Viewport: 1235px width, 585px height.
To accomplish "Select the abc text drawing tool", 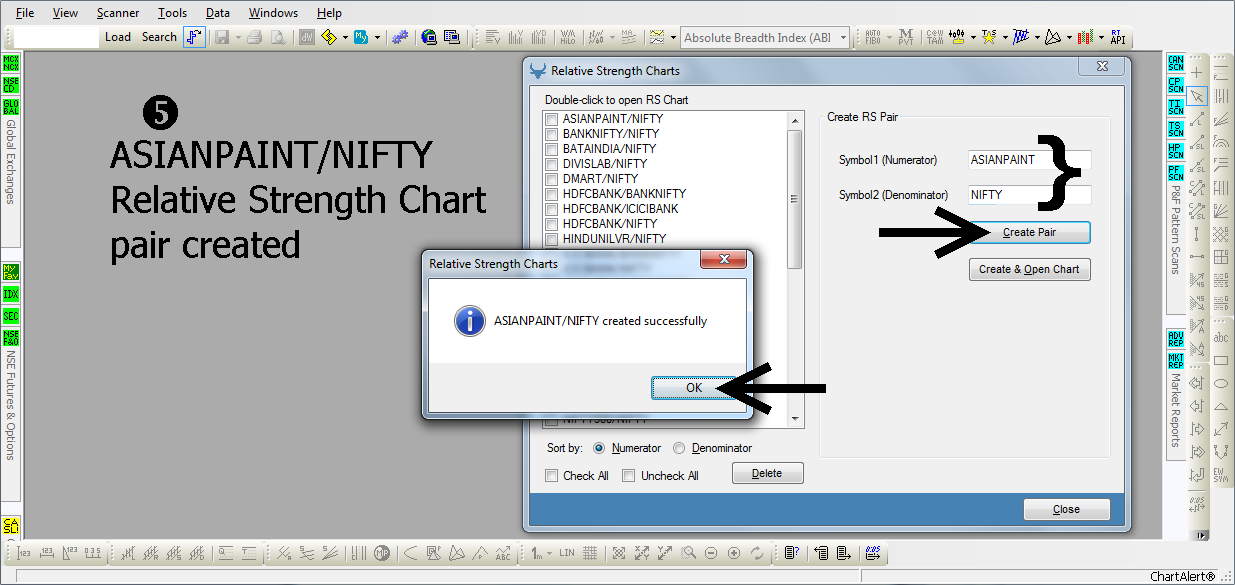I will tap(1221, 338).
